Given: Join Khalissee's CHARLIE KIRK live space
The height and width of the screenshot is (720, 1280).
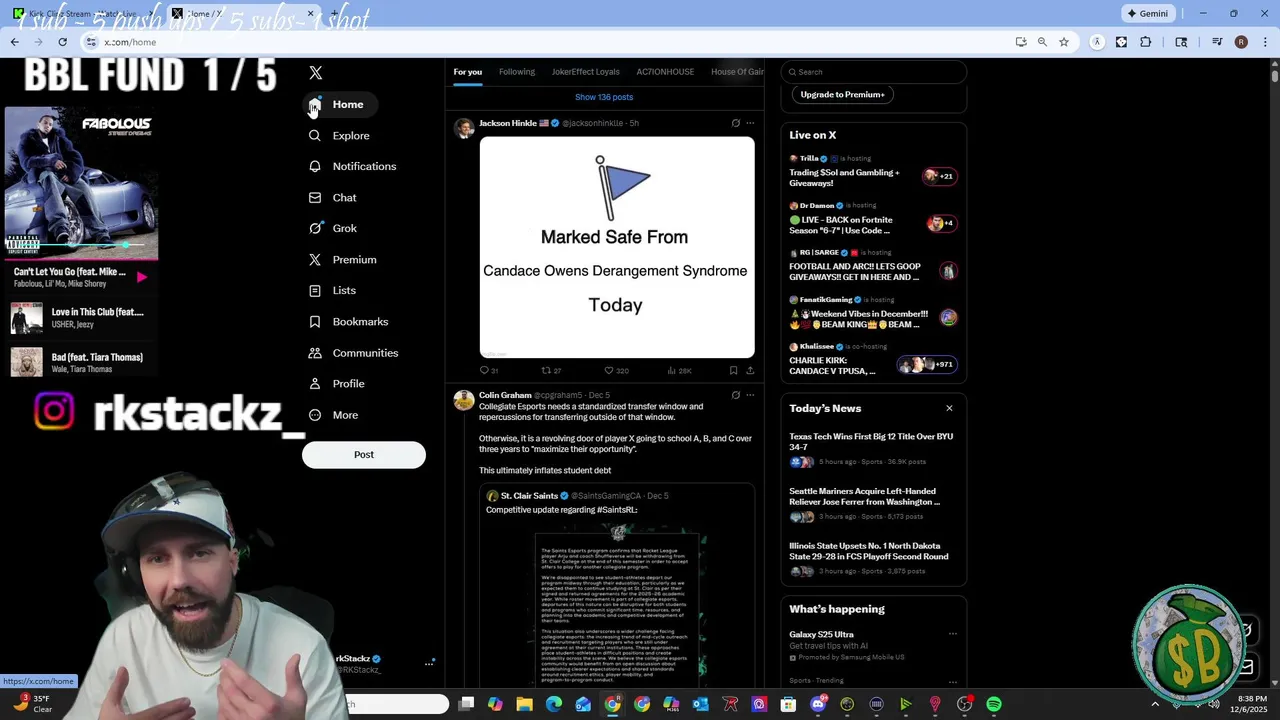Looking at the screenshot, I should point(873,360).
